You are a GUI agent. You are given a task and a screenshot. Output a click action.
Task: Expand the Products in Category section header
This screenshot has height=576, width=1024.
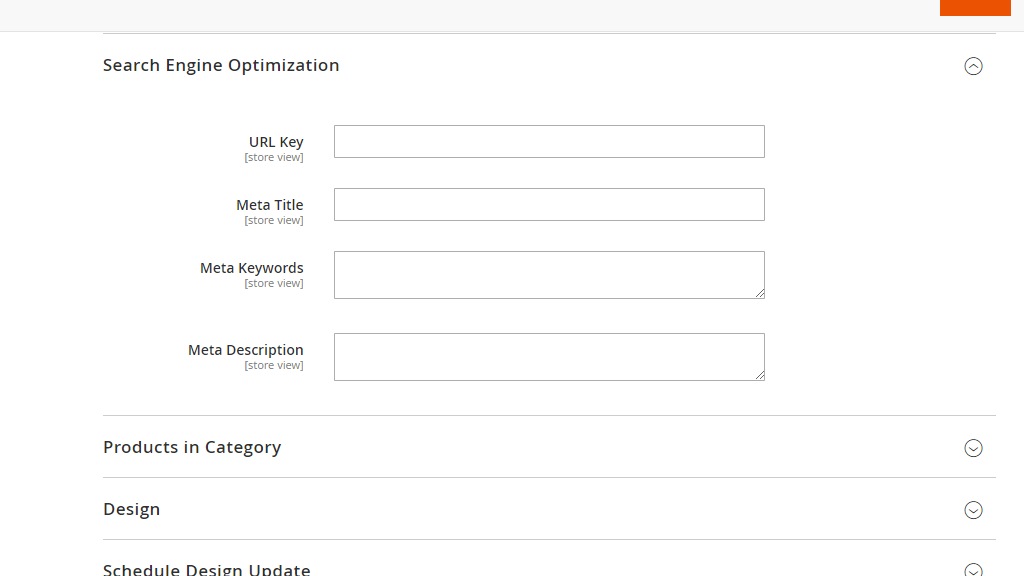tap(192, 448)
